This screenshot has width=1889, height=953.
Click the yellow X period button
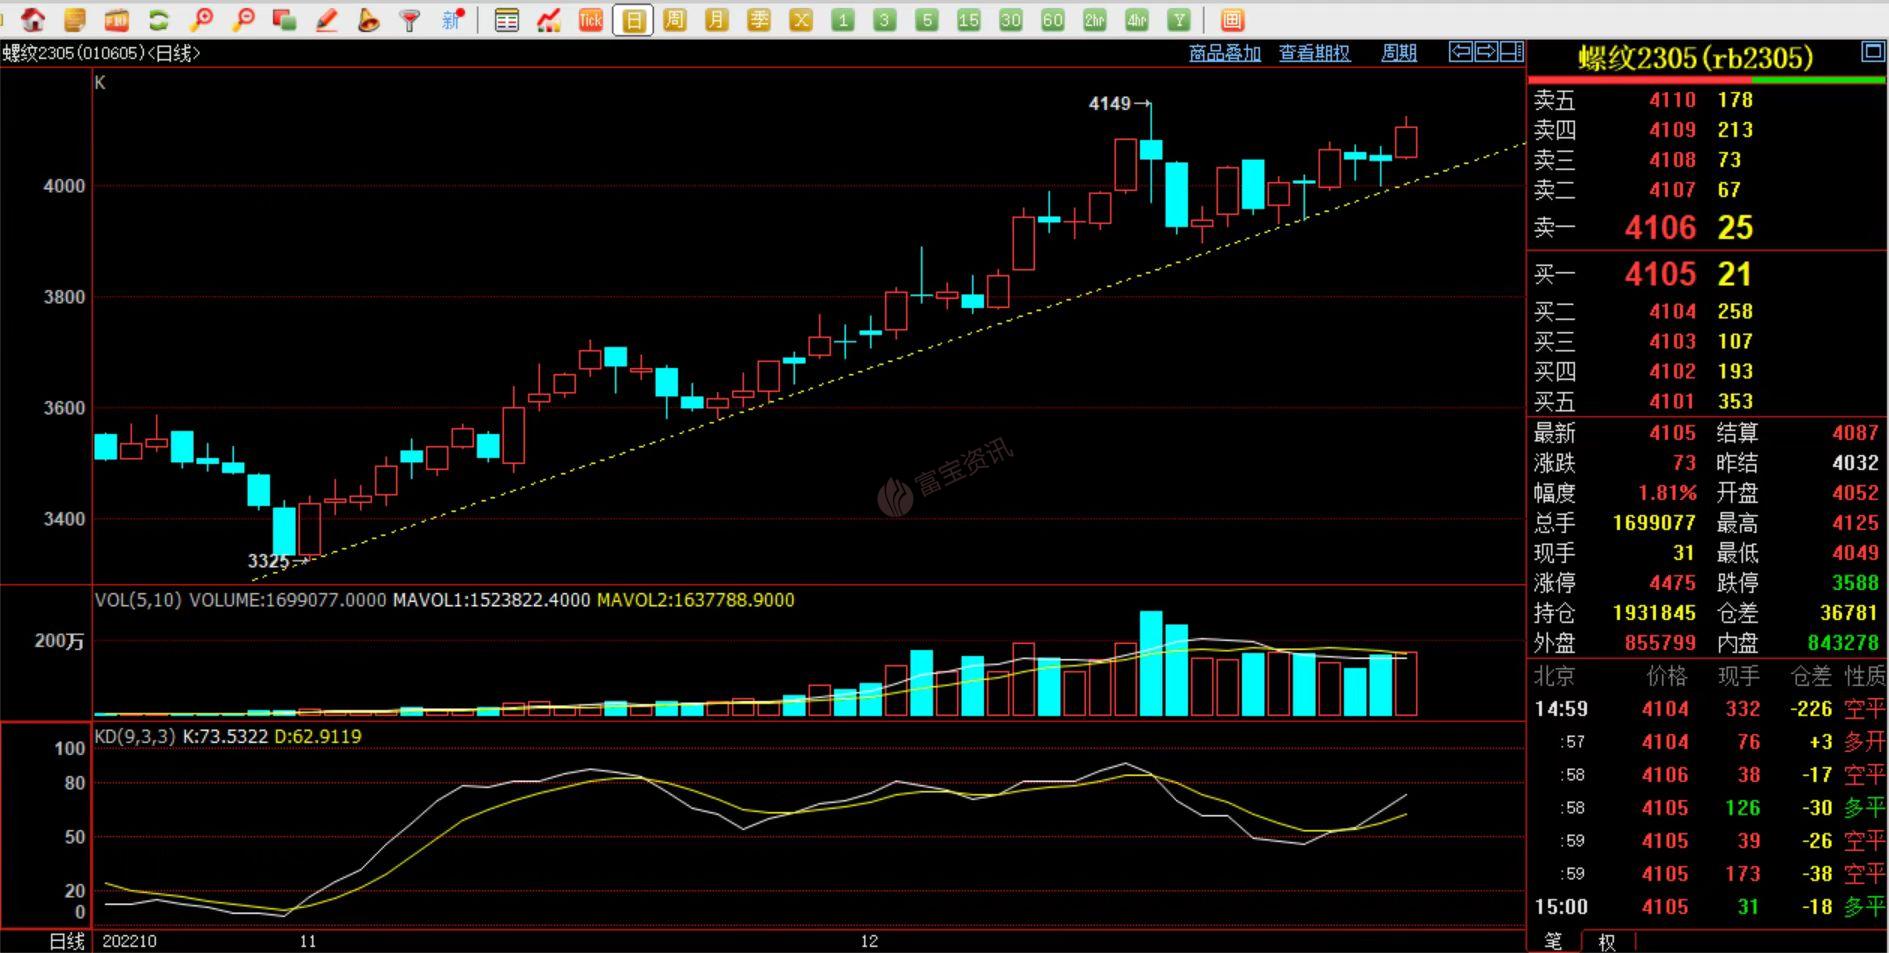(x=801, y=19)
